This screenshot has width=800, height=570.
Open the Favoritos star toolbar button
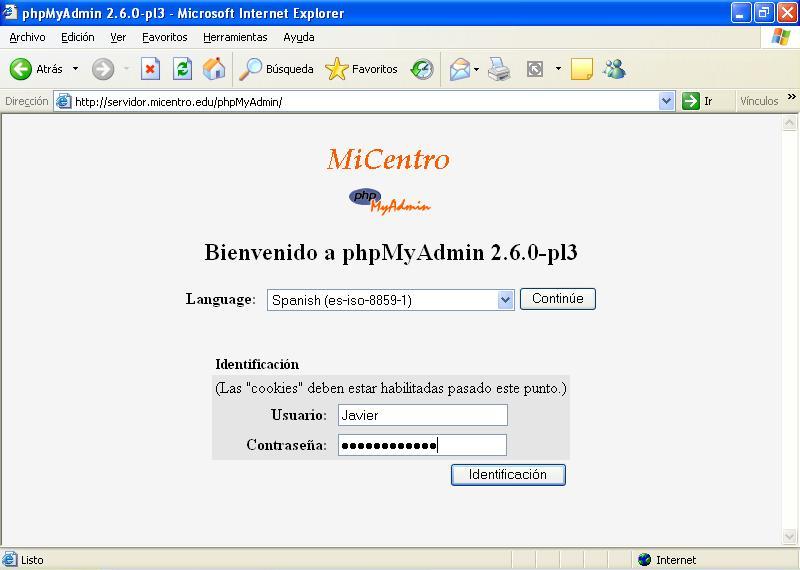362,69
